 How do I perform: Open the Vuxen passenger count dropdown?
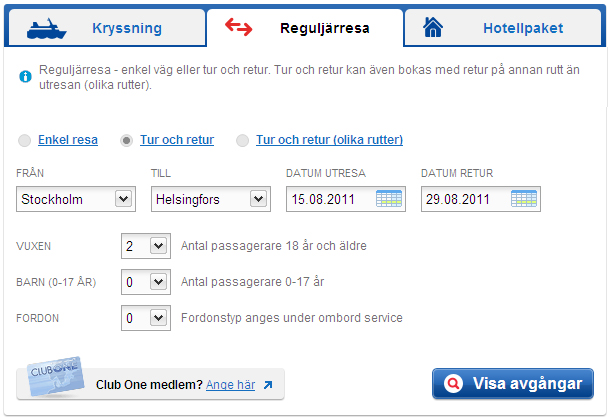(145, 245)
